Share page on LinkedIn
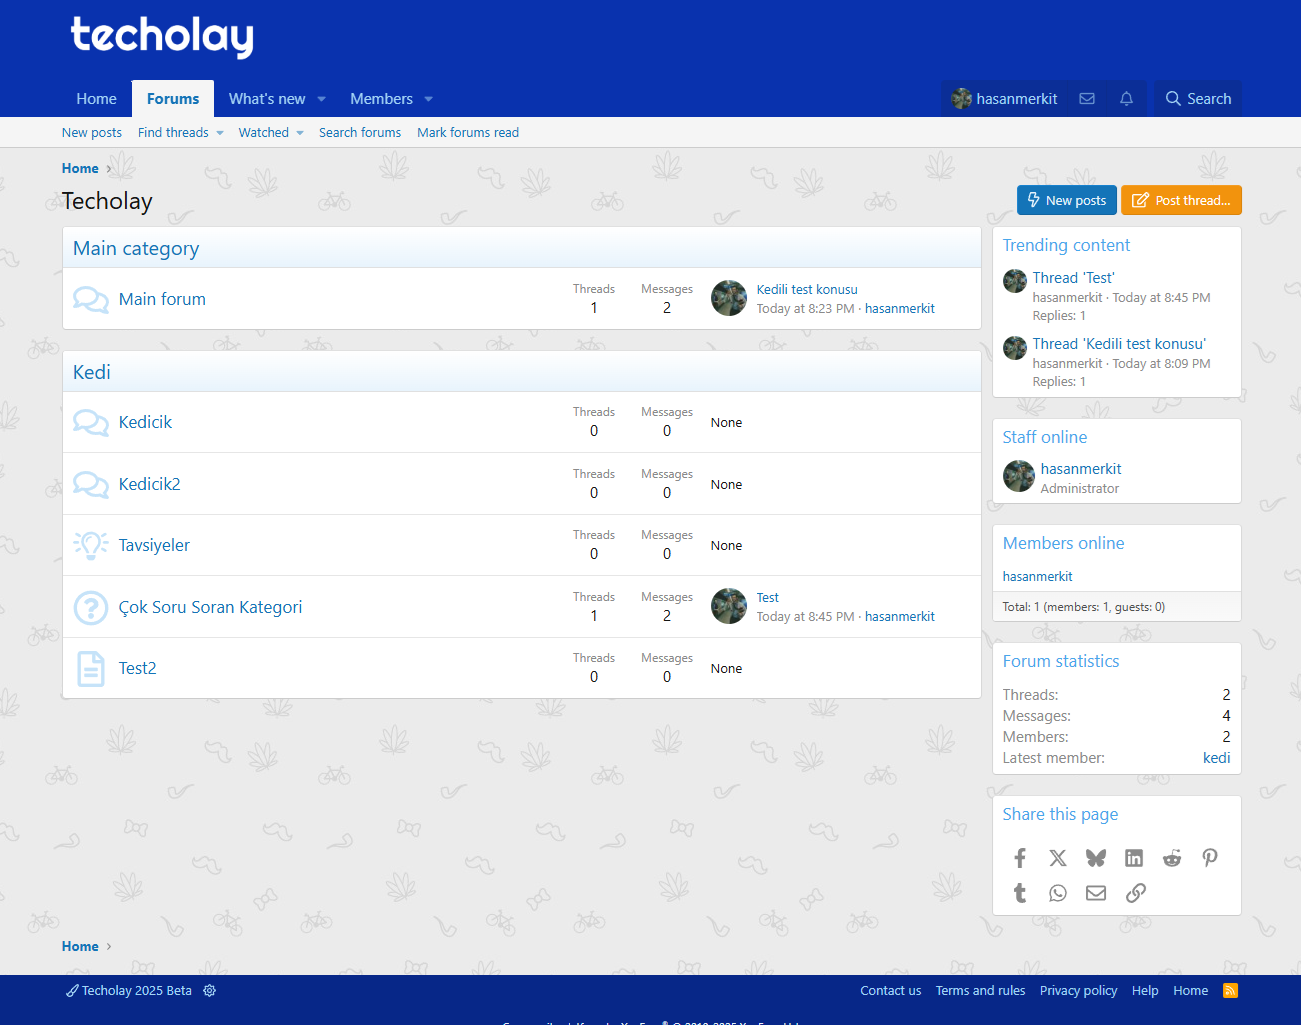 click(1134, 858)
